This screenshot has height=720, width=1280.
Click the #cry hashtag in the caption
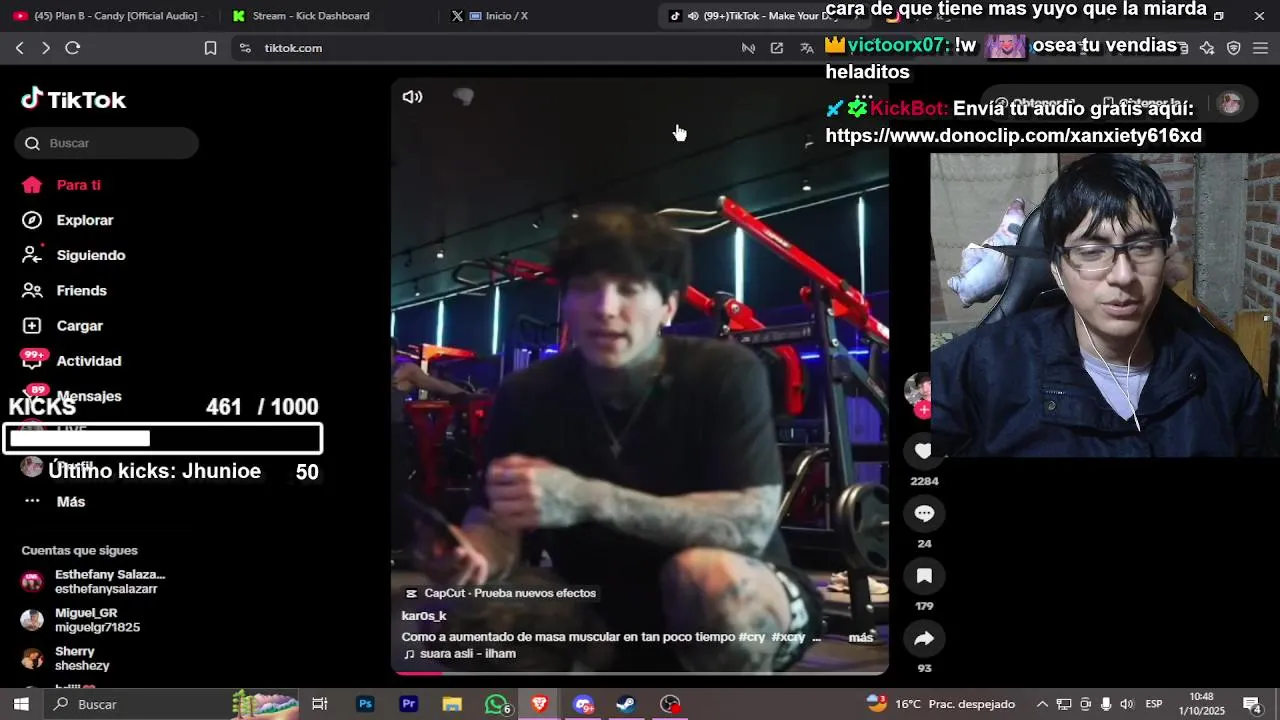[752, 637]
